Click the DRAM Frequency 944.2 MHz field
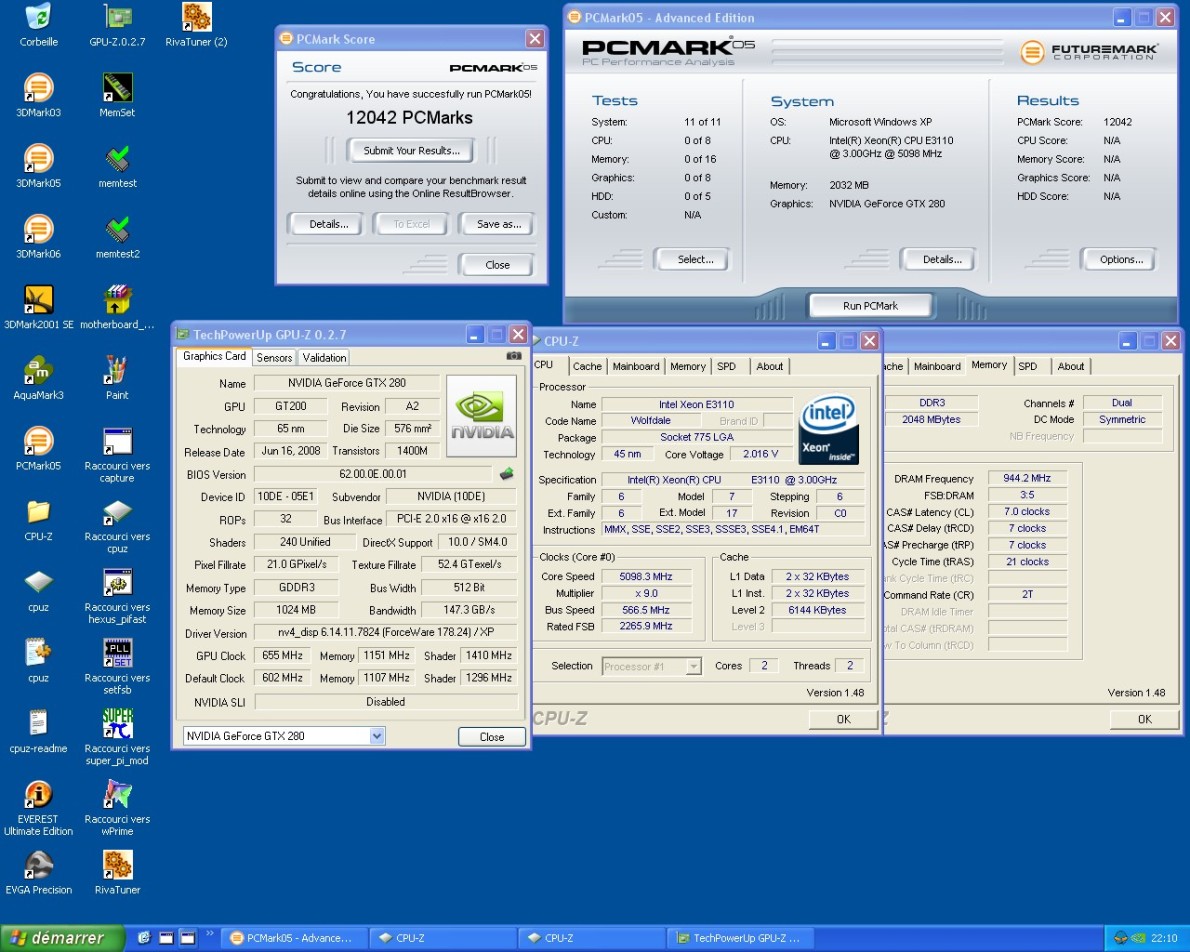This screenshot has height=952, width=1190. (x=1027, y=478)
